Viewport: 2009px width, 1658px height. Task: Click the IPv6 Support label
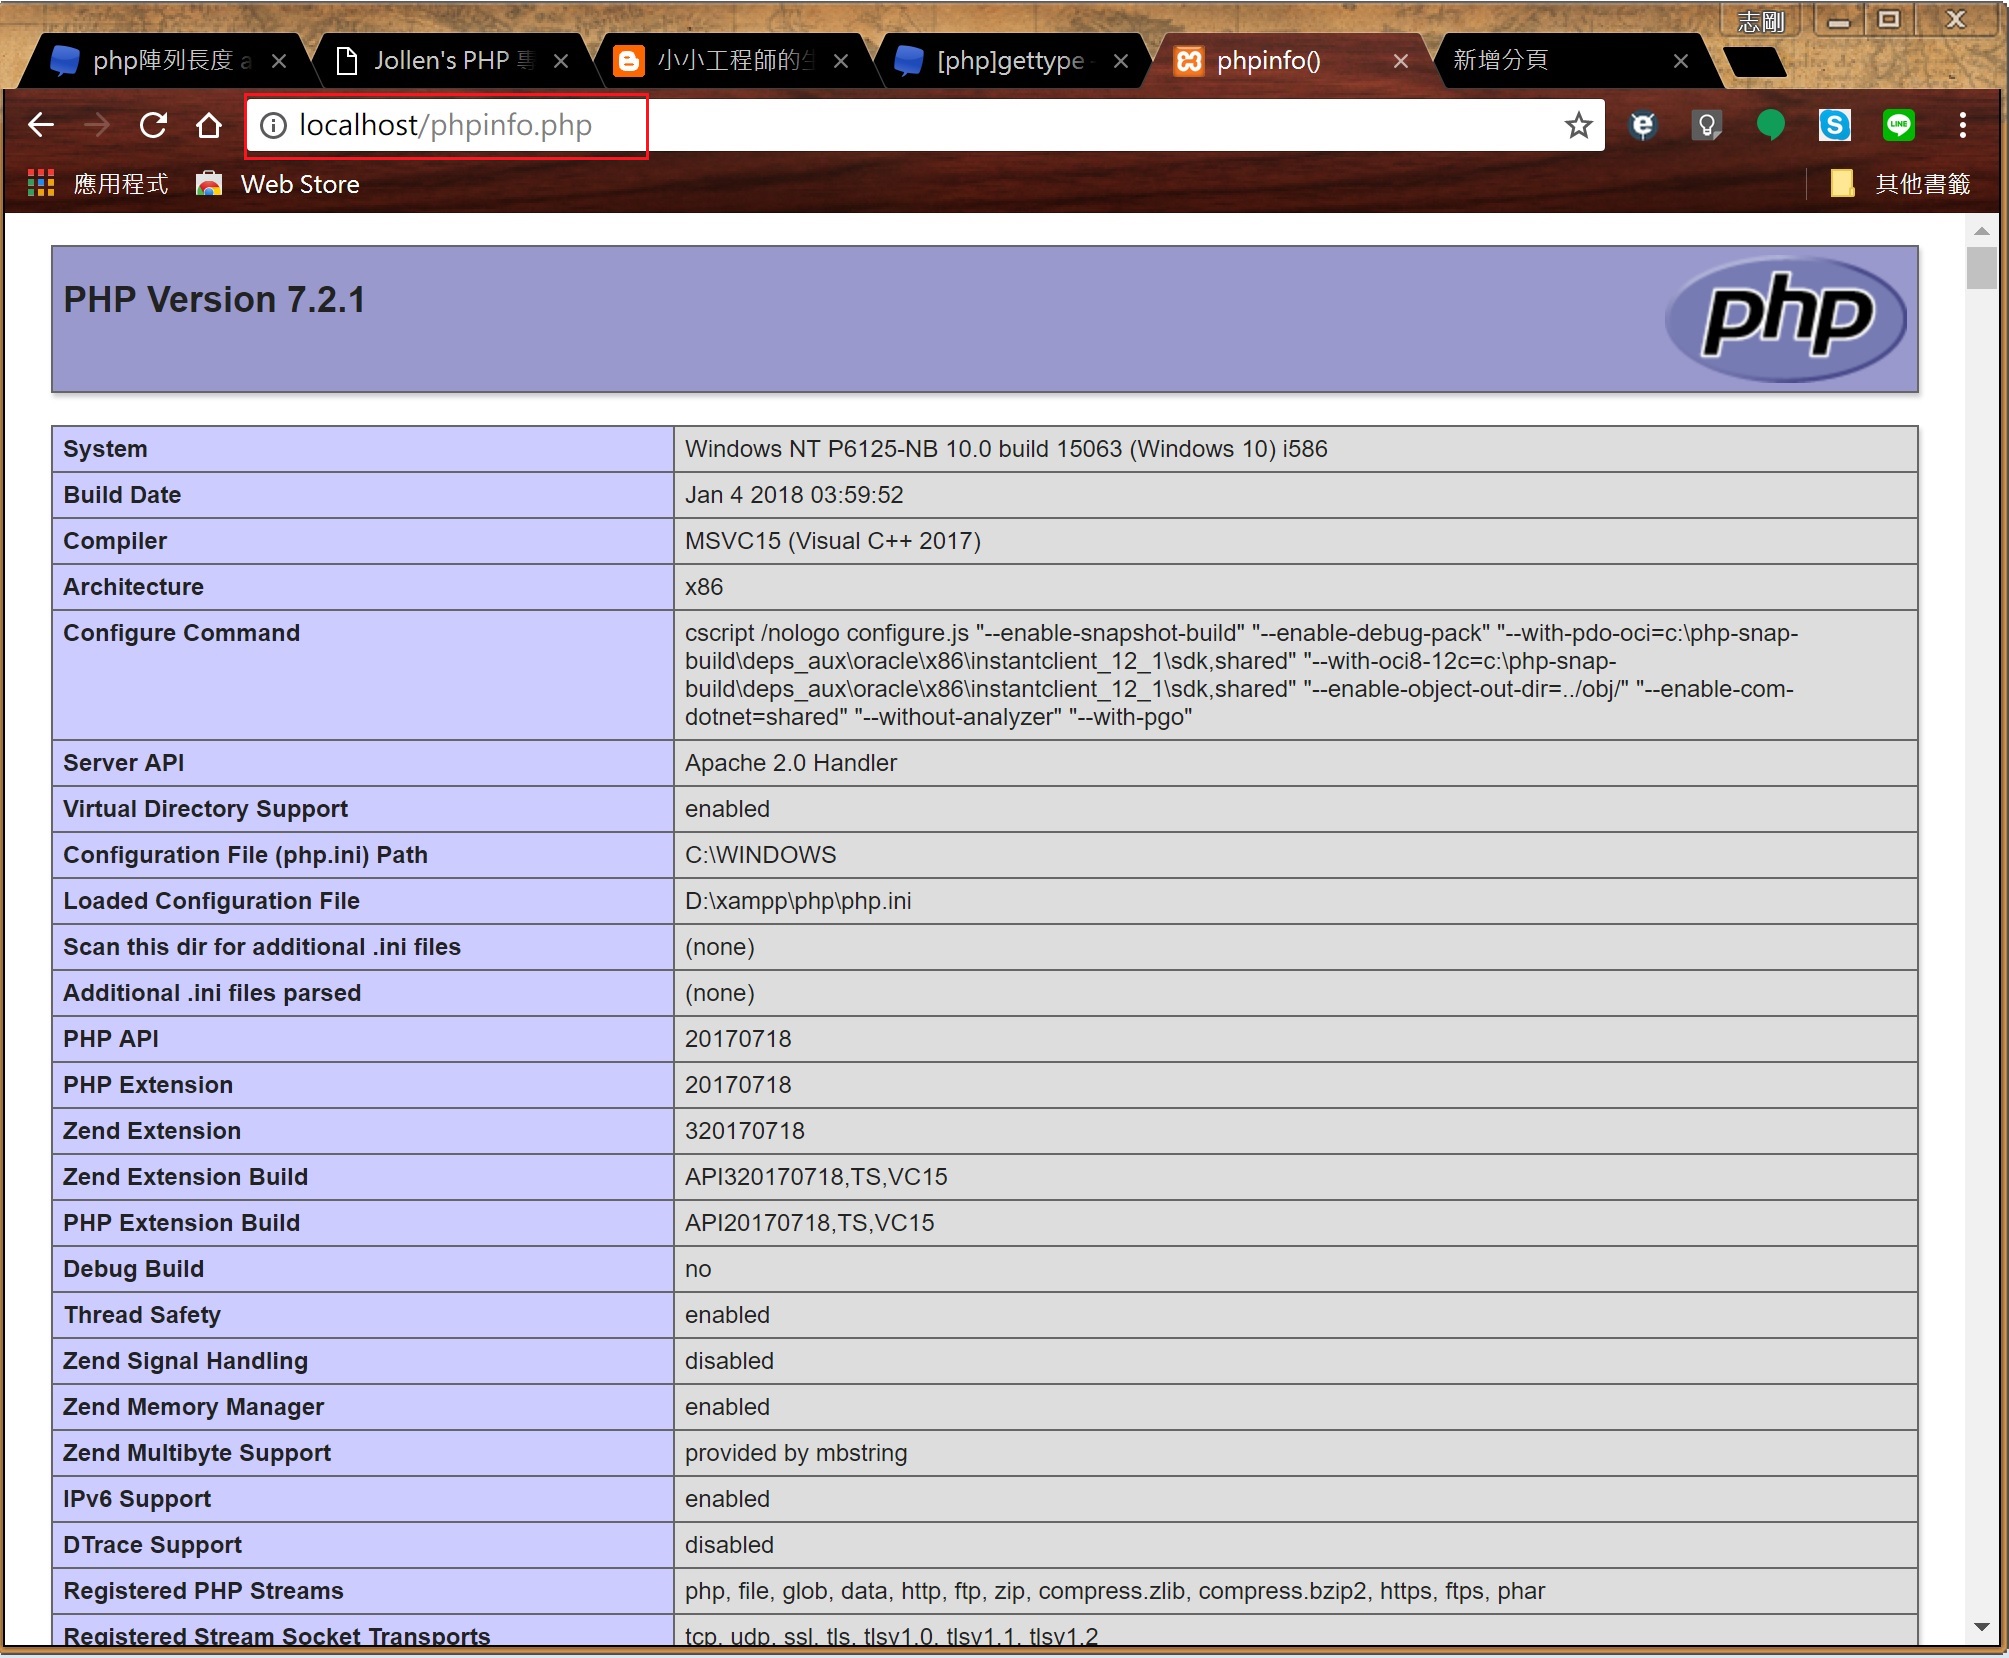[137, 1499]
